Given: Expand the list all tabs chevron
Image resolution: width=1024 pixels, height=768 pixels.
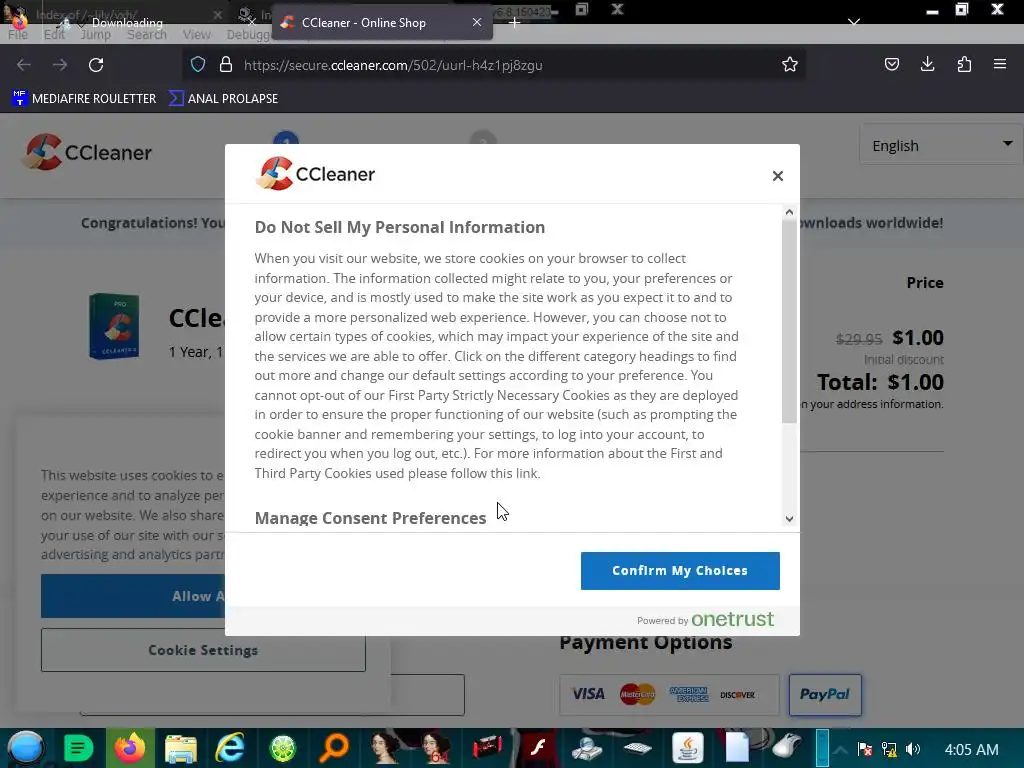Looking at the screenshot, I should click(854, 22).
